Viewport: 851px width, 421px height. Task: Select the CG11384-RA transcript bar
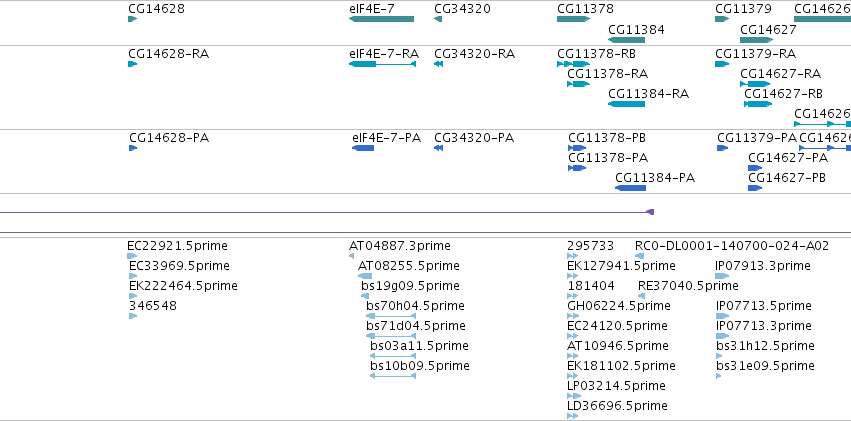pyautogui.click(x=626, y=104)
